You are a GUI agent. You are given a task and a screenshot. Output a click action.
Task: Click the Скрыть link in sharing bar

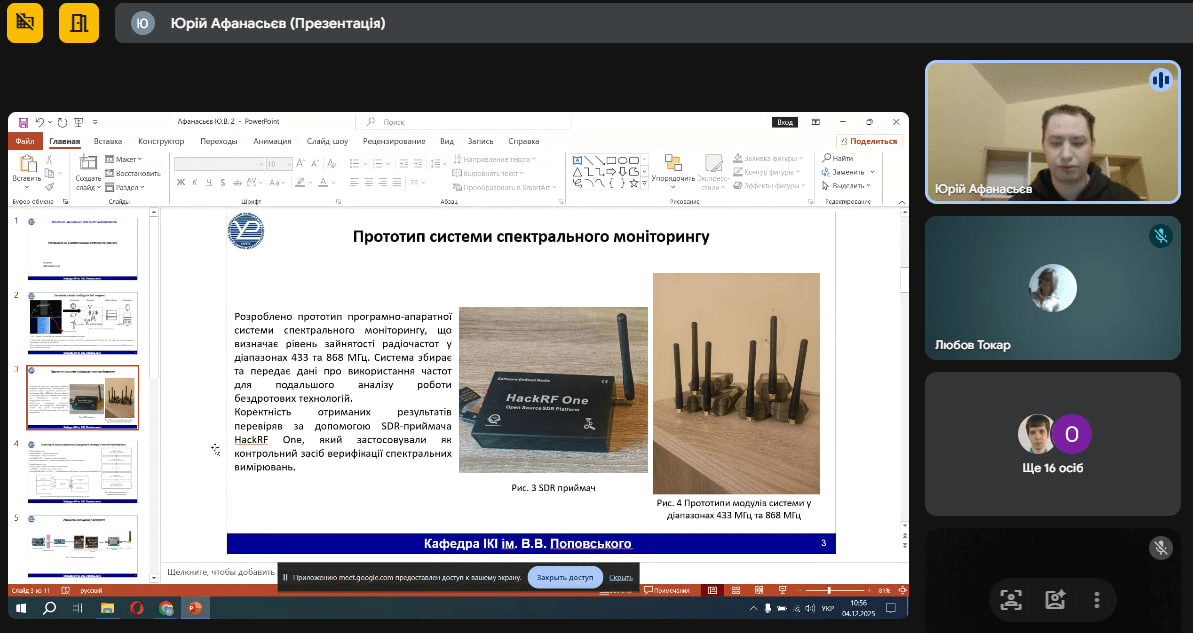(x=621, y=577)
